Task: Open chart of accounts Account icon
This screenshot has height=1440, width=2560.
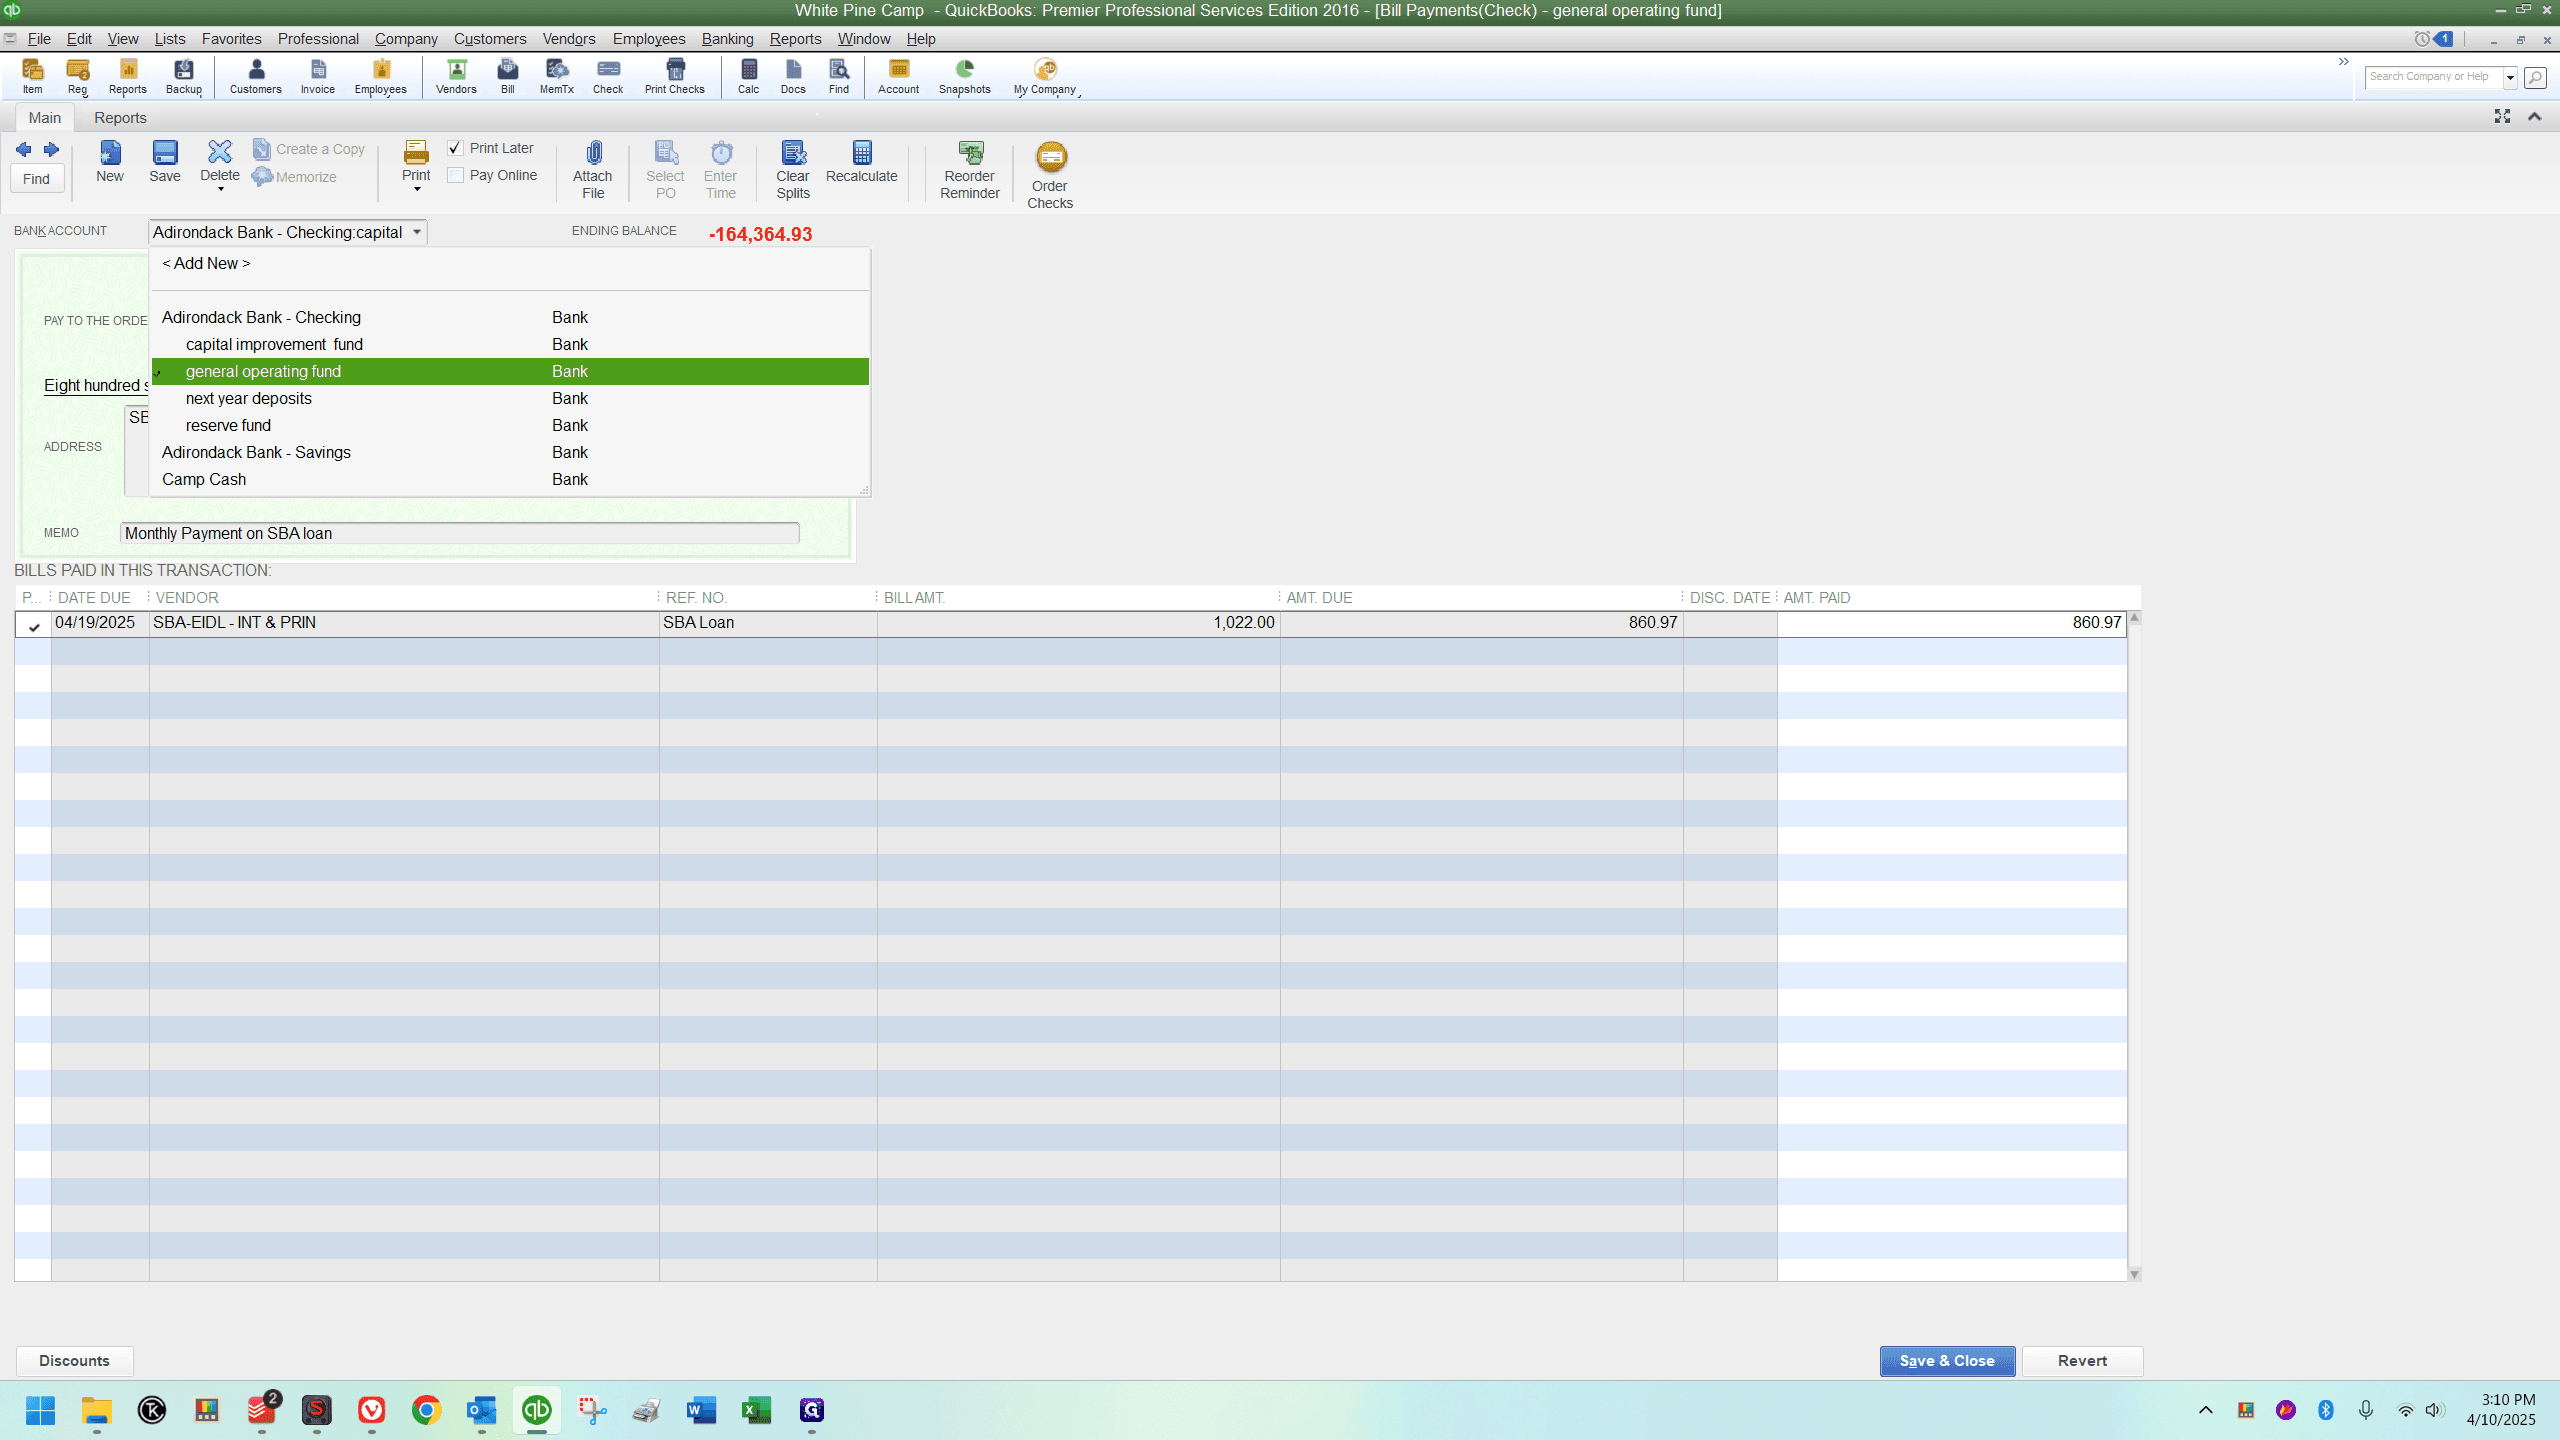Action: (899, 76)
